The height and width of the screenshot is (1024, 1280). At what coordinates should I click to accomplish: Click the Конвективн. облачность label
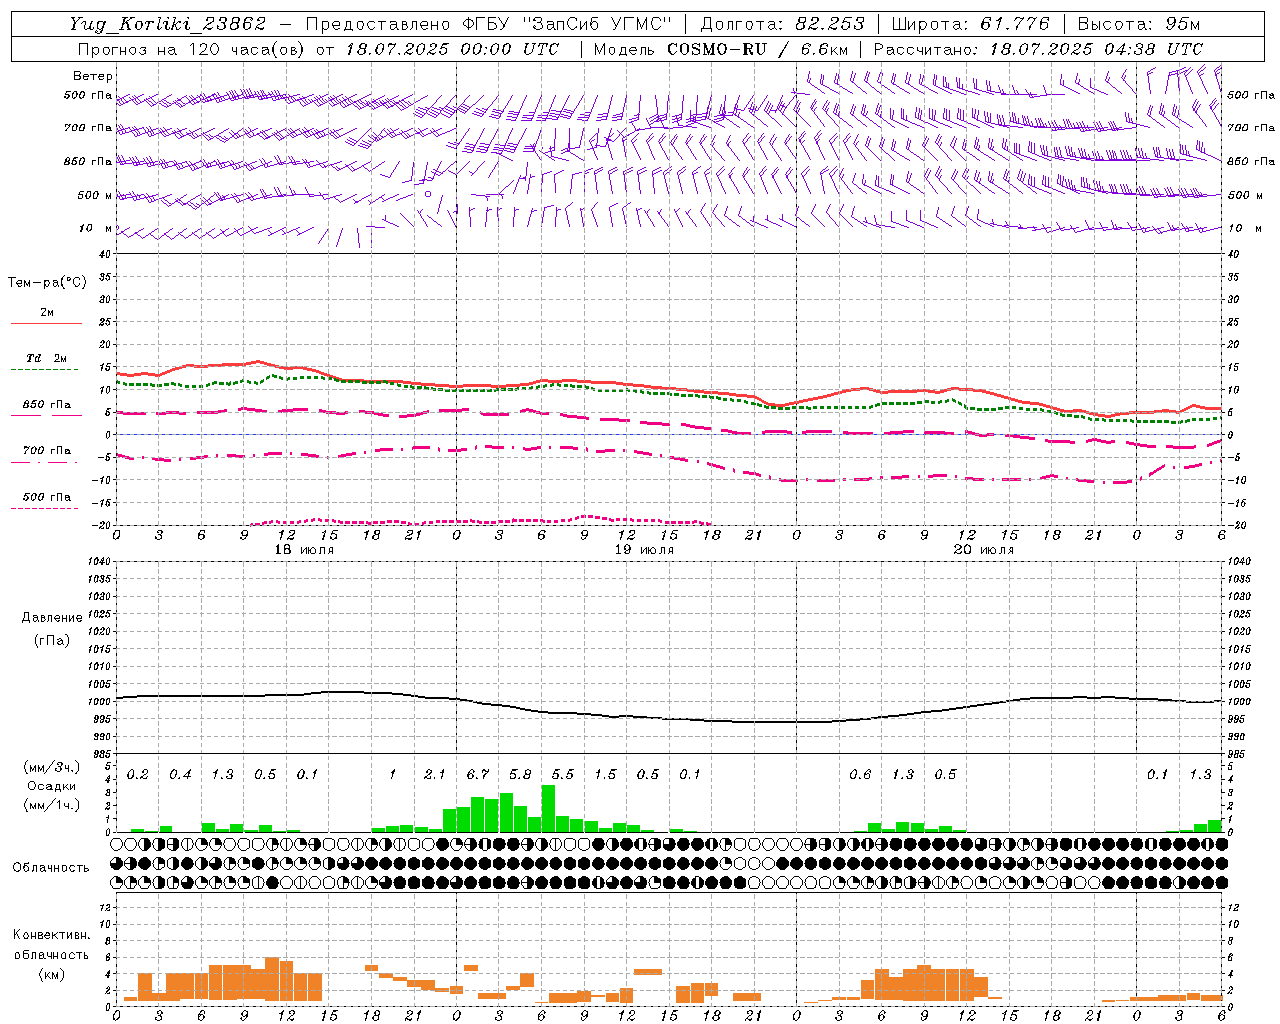click(x=51, y=945)
